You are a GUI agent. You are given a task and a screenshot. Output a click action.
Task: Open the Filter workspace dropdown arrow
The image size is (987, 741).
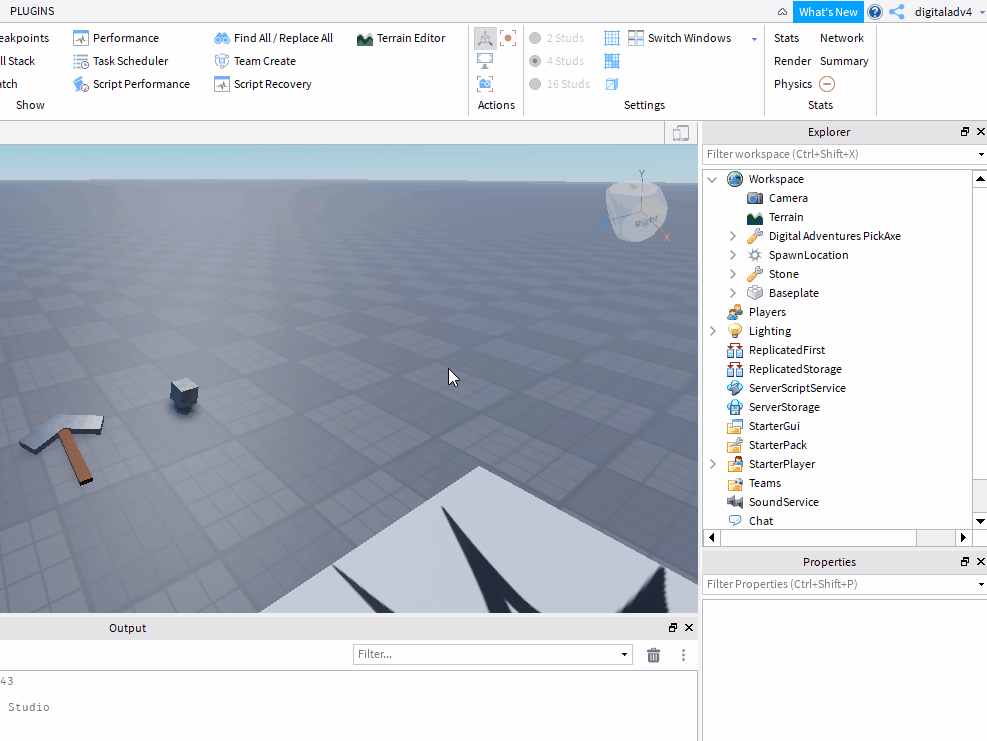[x=981, y=154]
